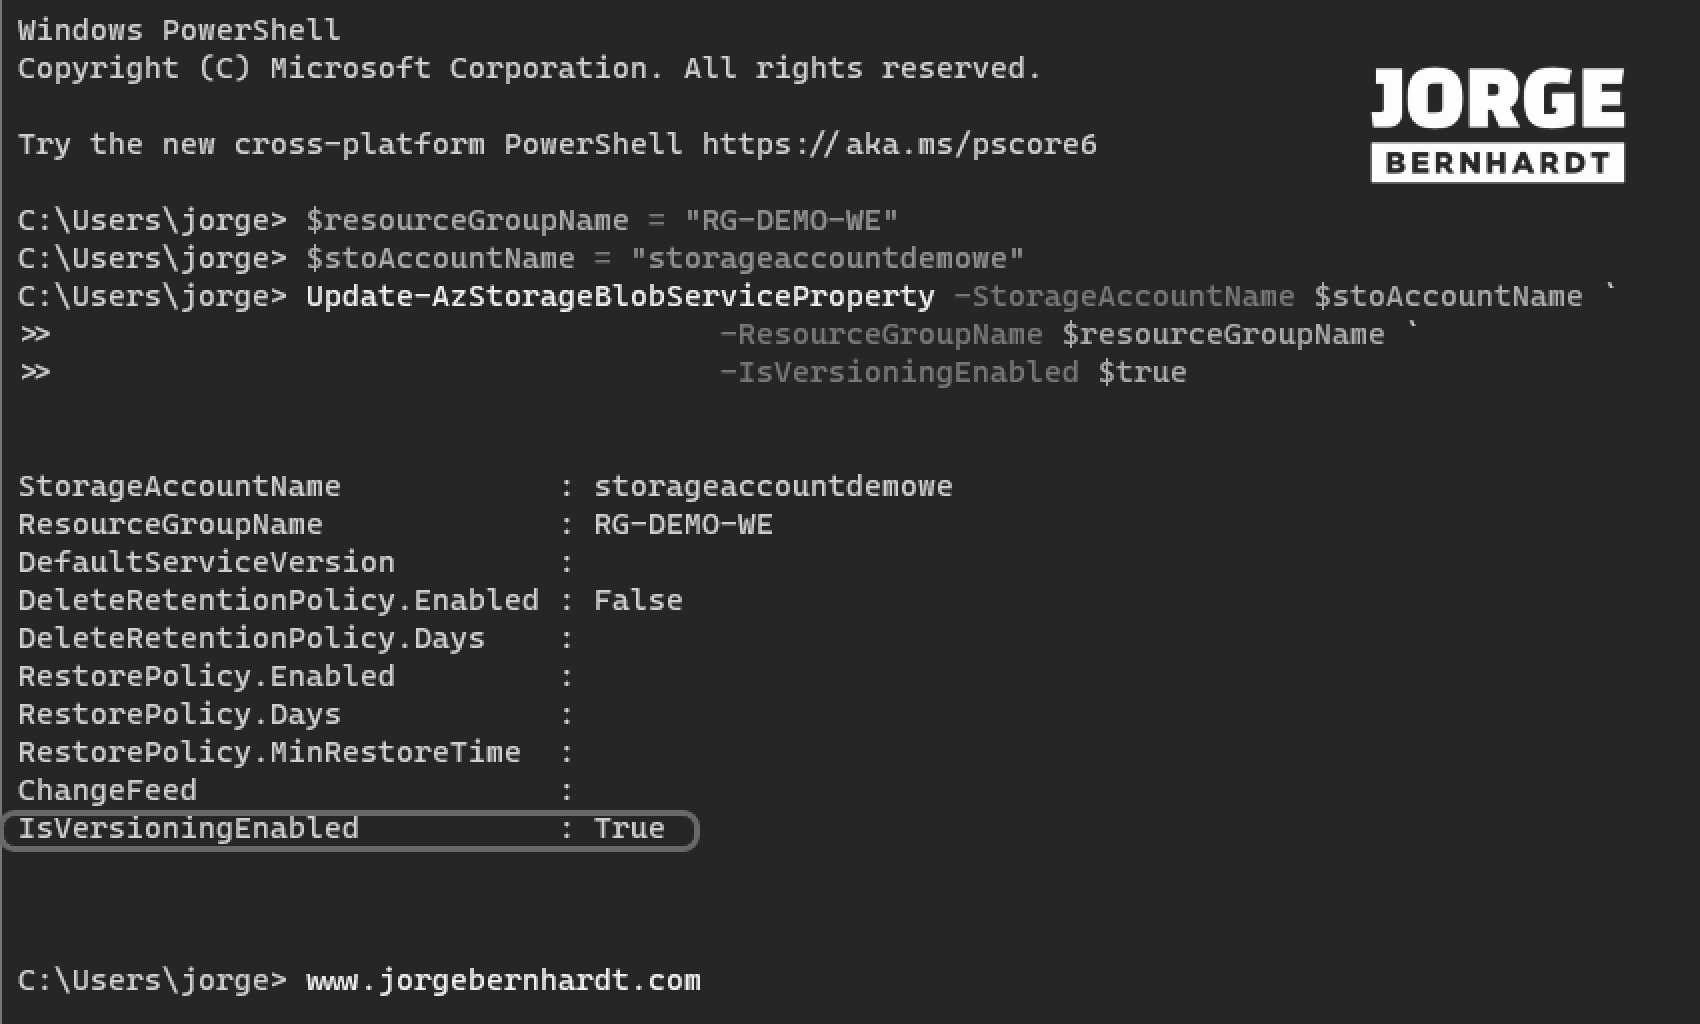The width and height of the screenshot is (1700, 1024).
Task: Click the RG-DEMO-WE output value
Action: [683, 525]
